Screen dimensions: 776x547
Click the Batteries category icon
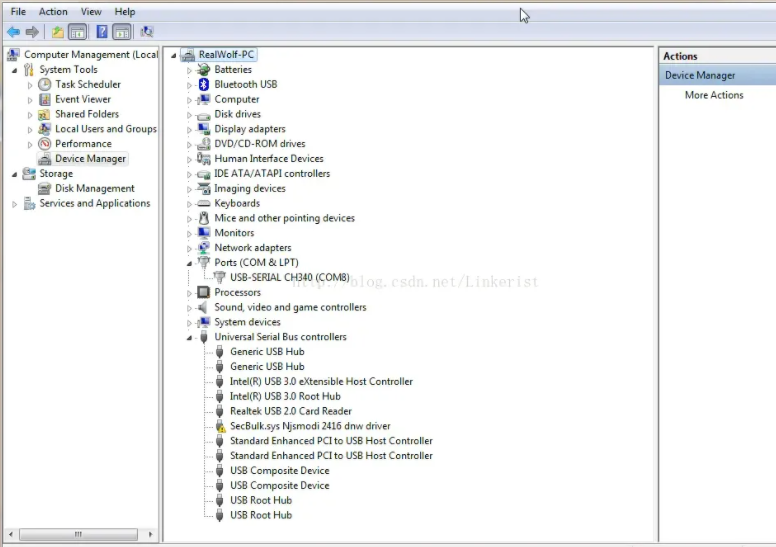203,69
